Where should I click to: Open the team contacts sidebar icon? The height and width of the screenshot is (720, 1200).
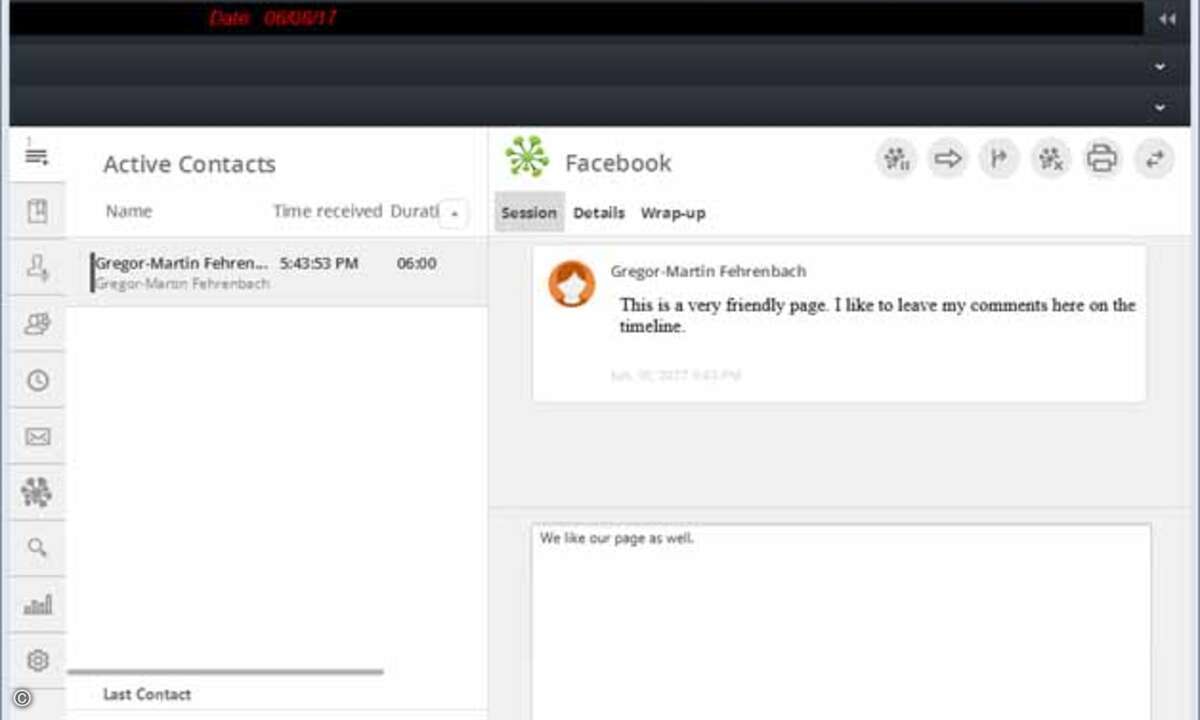pyautogui.click(x=37, y=323)
